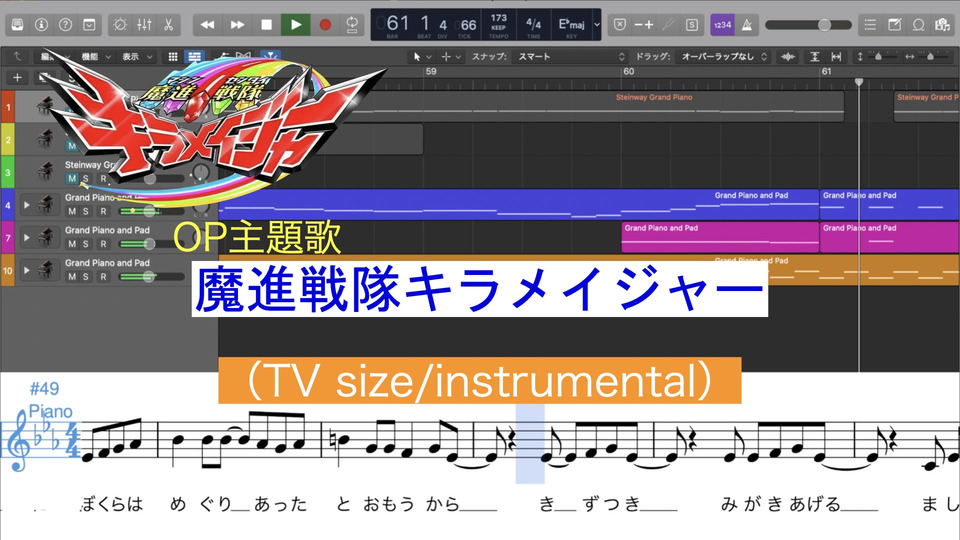Screen dimensions: 960x540
Task: Mute track 4 Grand Piano and Pad
Action: click(72, 211)
